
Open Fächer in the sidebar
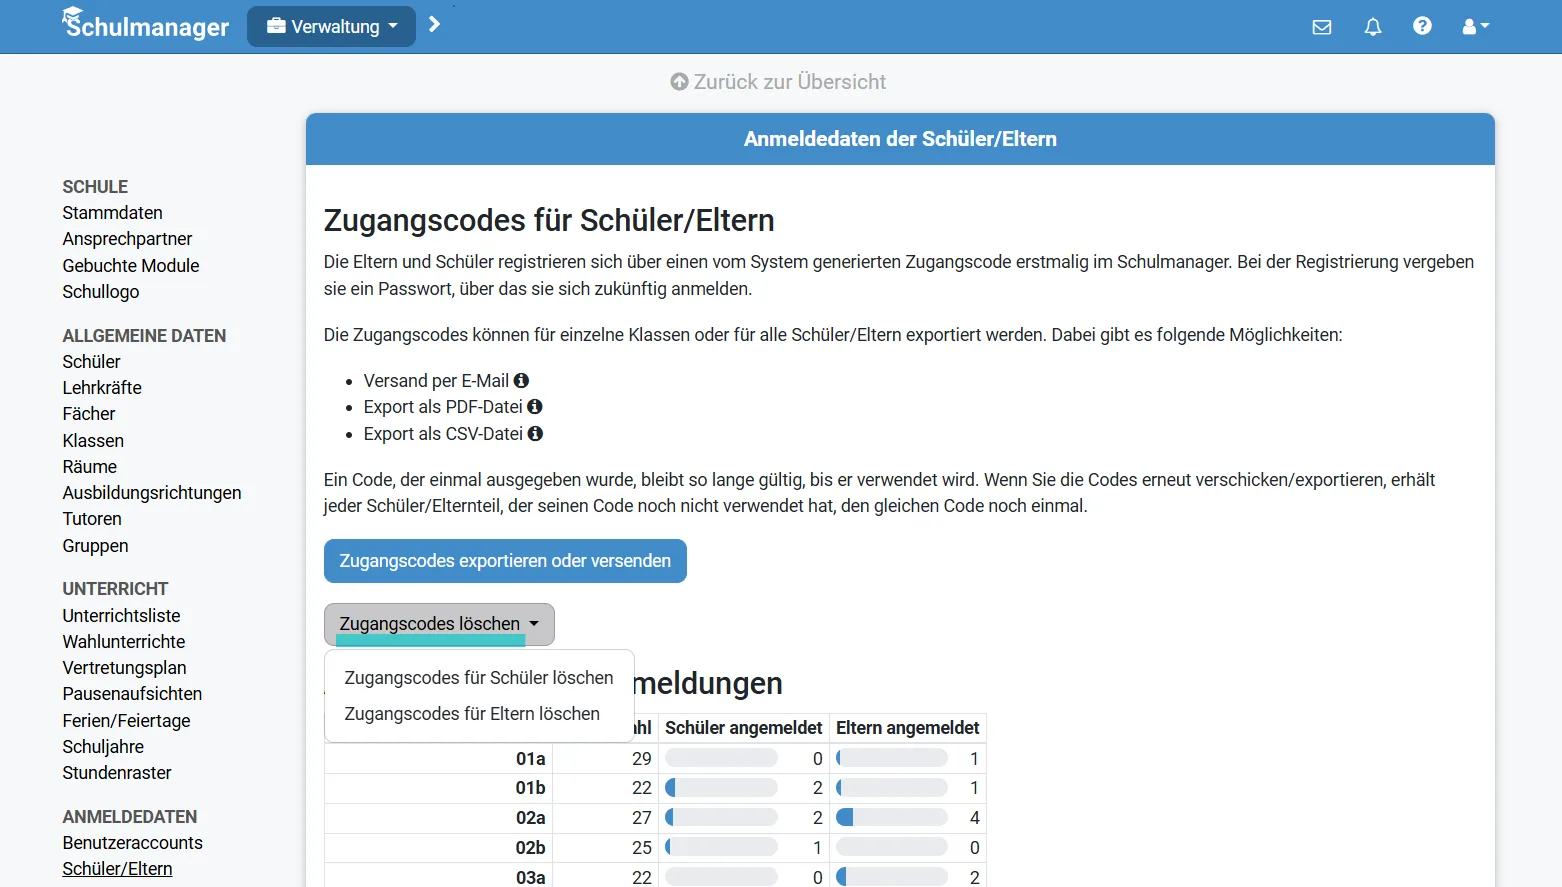click(x=89, y=414)
